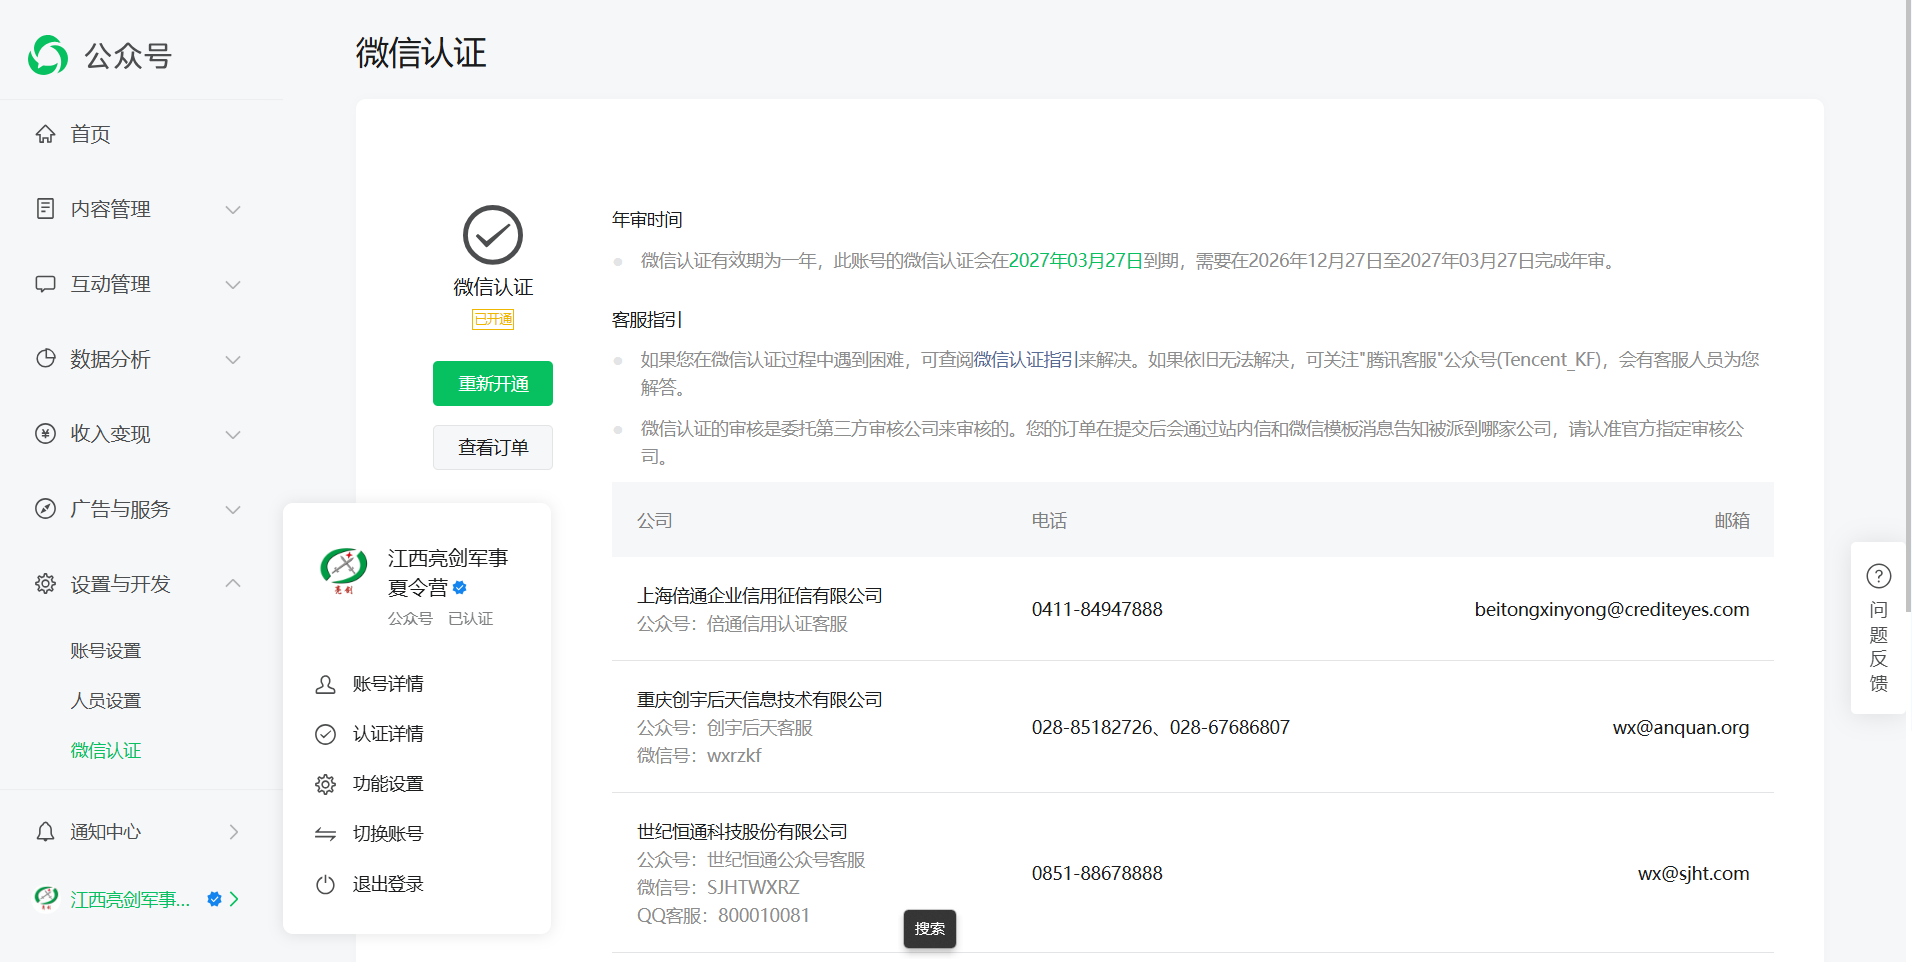
Task: Click company name 重庆创宇后天信息技术有限公司
Action: click(x=760, y=700)
